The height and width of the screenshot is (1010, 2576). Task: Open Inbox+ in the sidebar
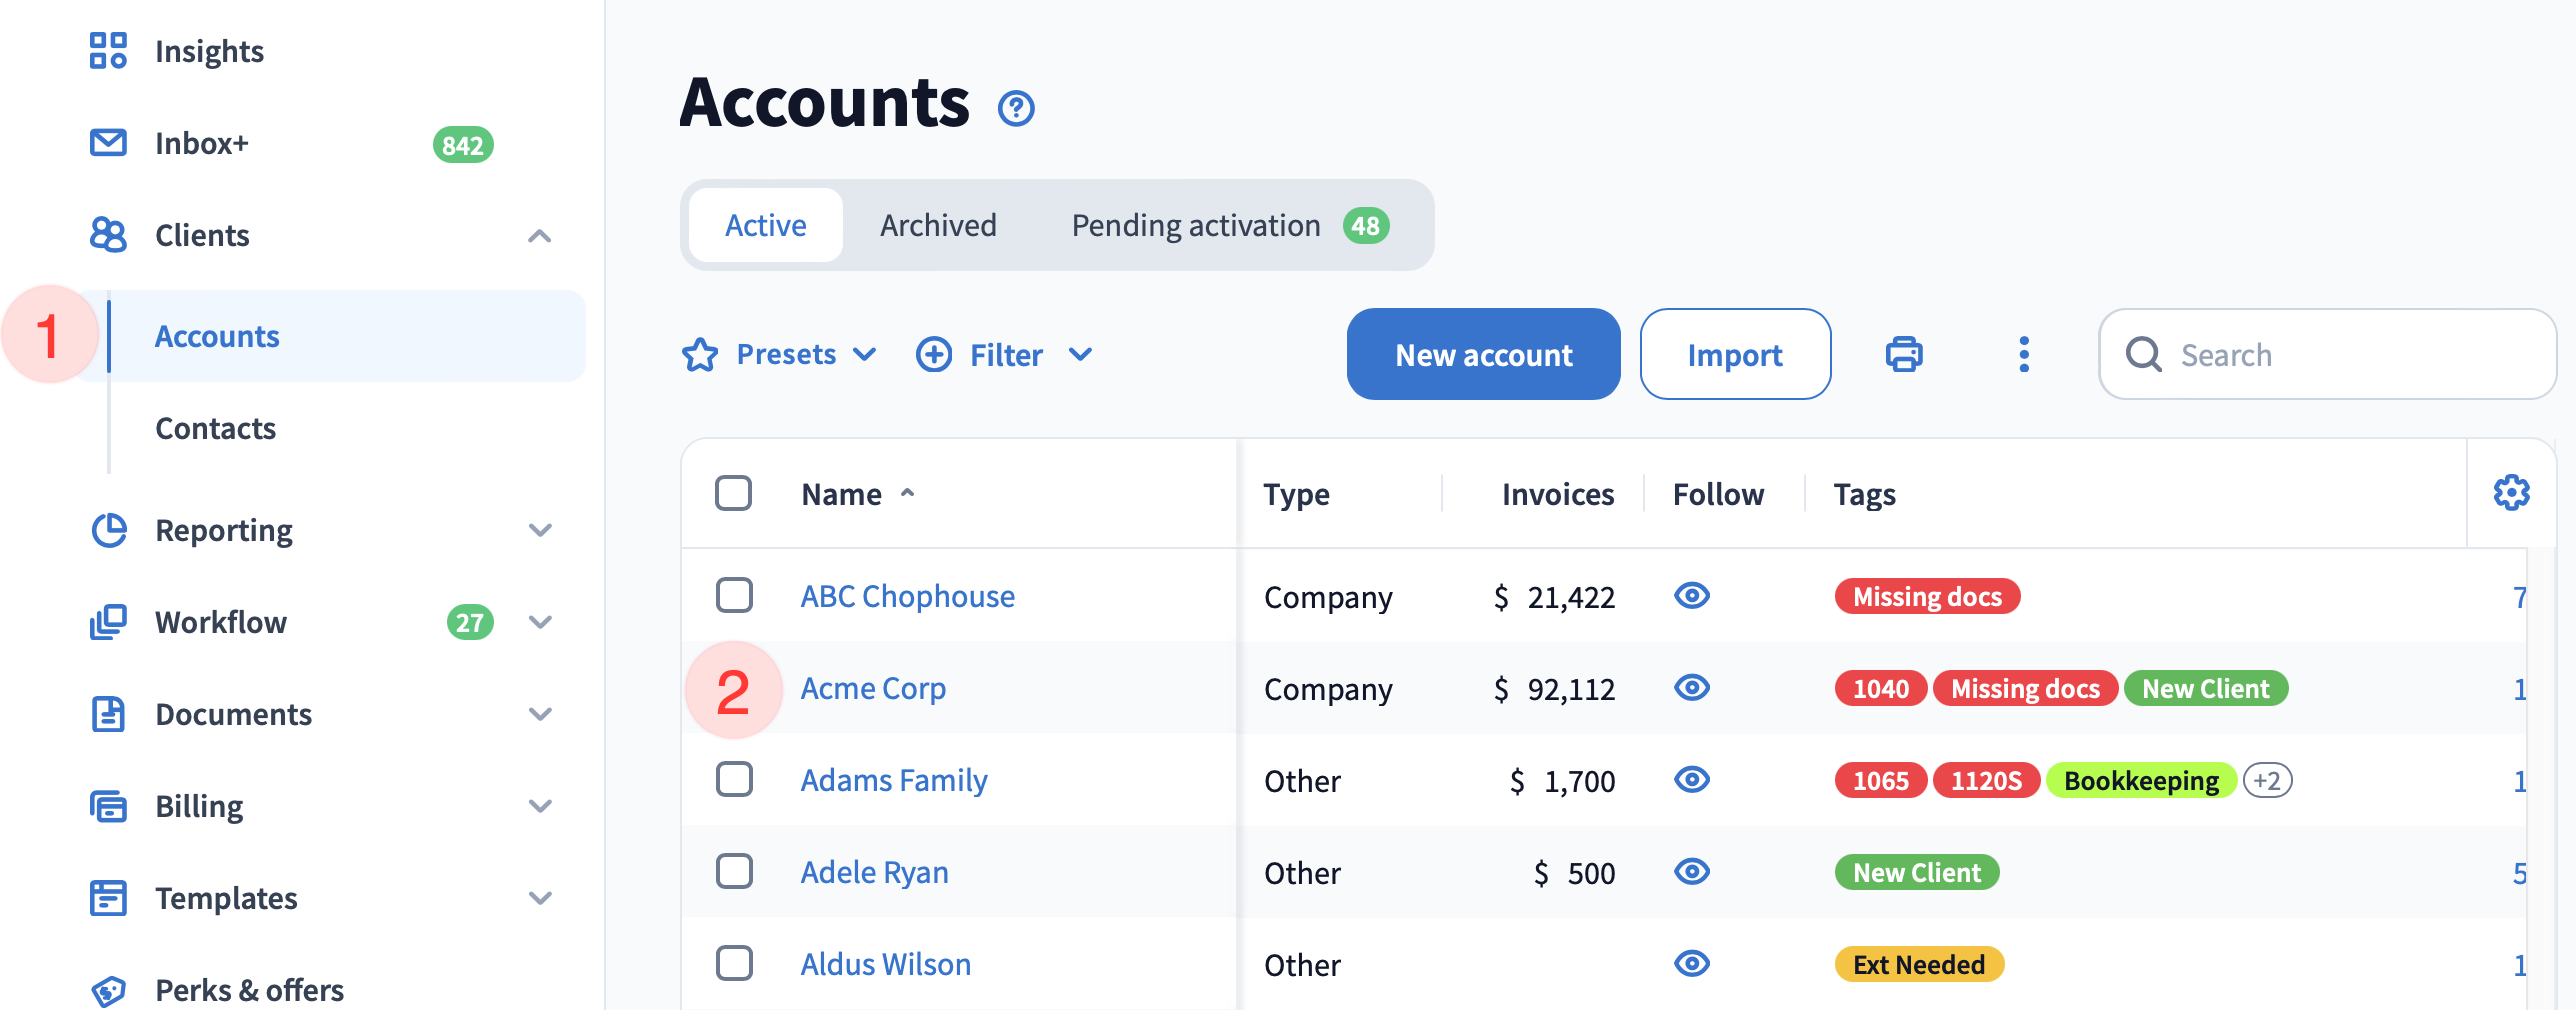(x=201, y=143)
